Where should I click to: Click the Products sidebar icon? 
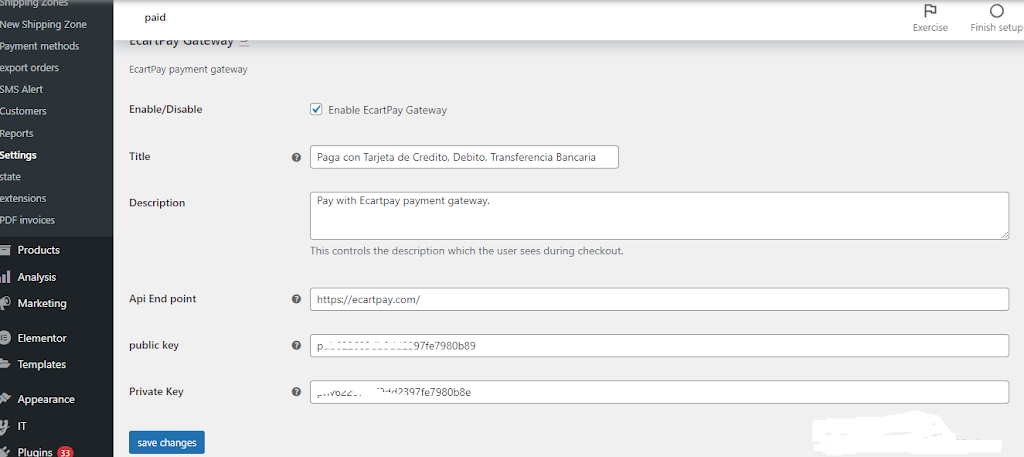(x=5, y=250)
